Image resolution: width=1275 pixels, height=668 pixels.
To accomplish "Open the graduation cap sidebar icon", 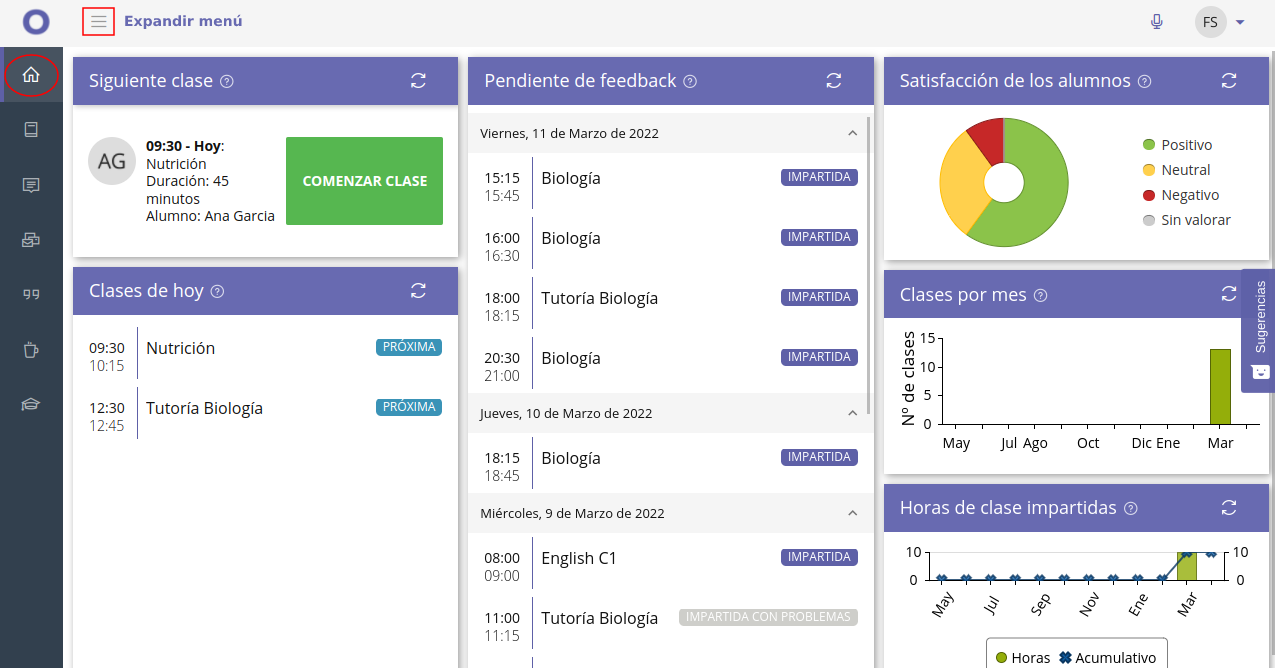I will [31, 404].
